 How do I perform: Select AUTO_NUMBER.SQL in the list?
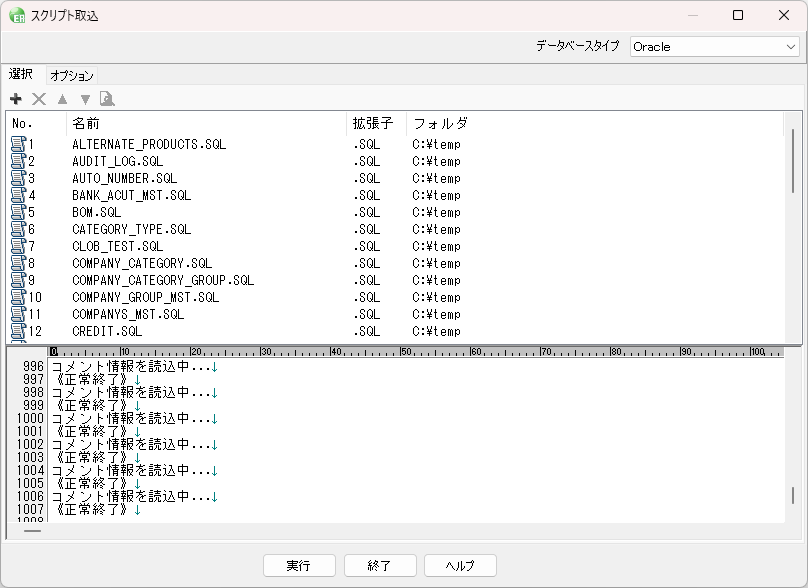tap(124, 178)
